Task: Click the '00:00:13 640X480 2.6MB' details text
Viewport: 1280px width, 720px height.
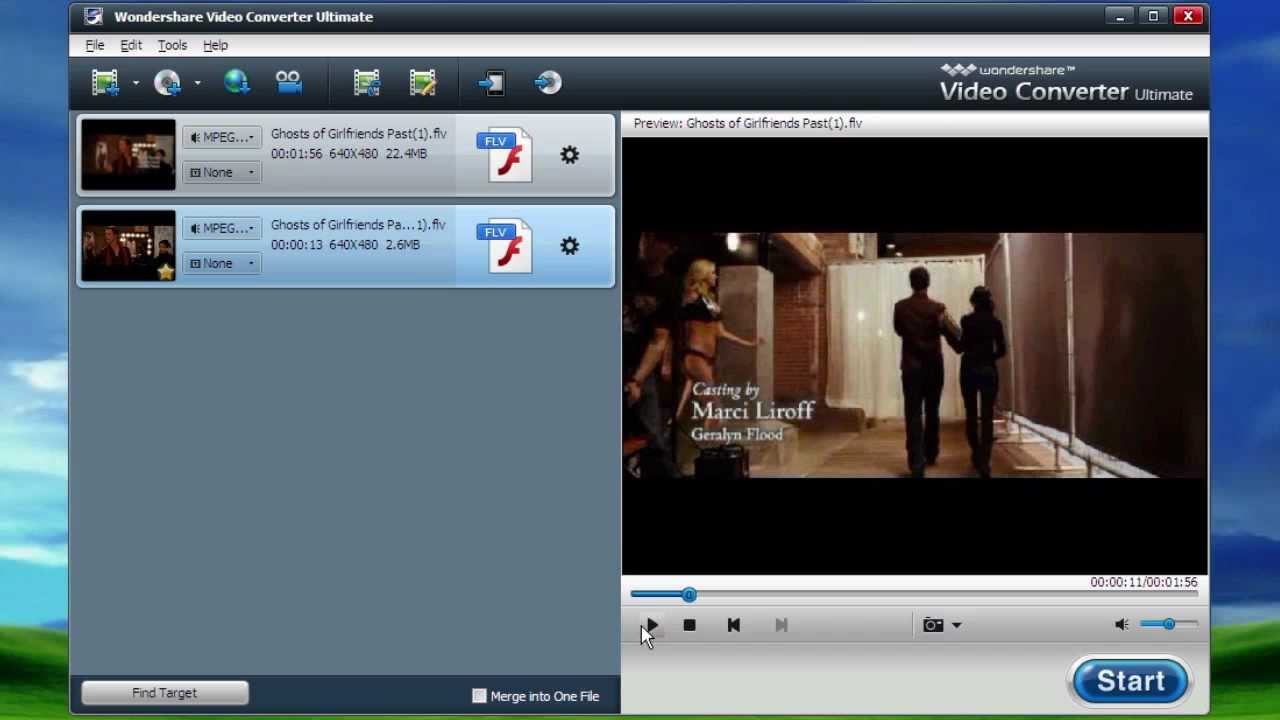Action: click(x=345, y=245)
